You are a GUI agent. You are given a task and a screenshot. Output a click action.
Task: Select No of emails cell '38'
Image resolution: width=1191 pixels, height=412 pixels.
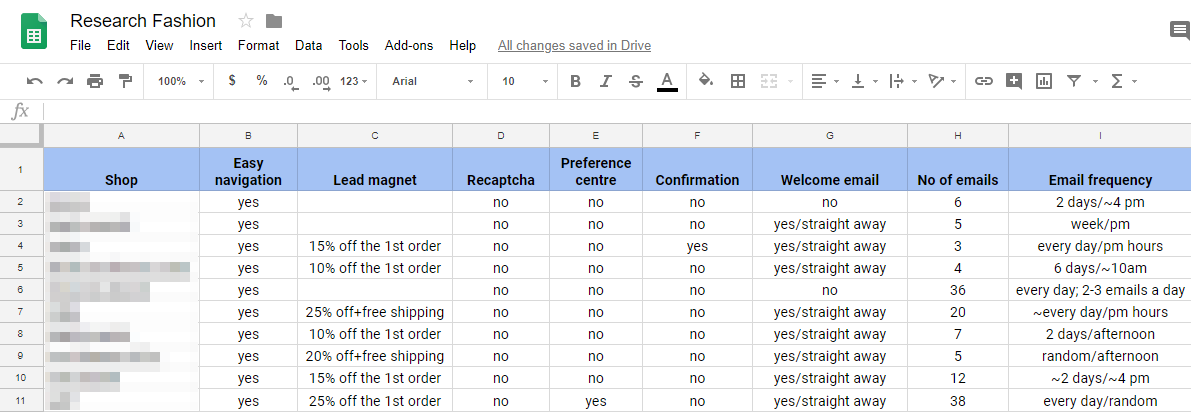pyautogui.click(x=958, y=401)
